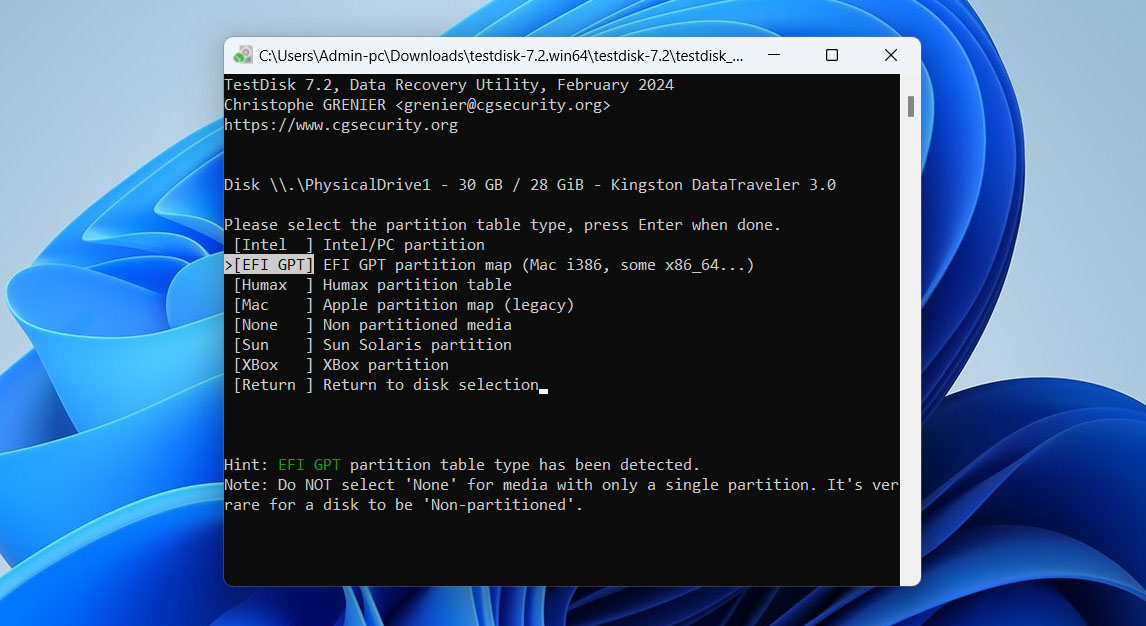Click the window title path text
The height and width of the screenshot is (626, 1146).
tap(501, 56)
